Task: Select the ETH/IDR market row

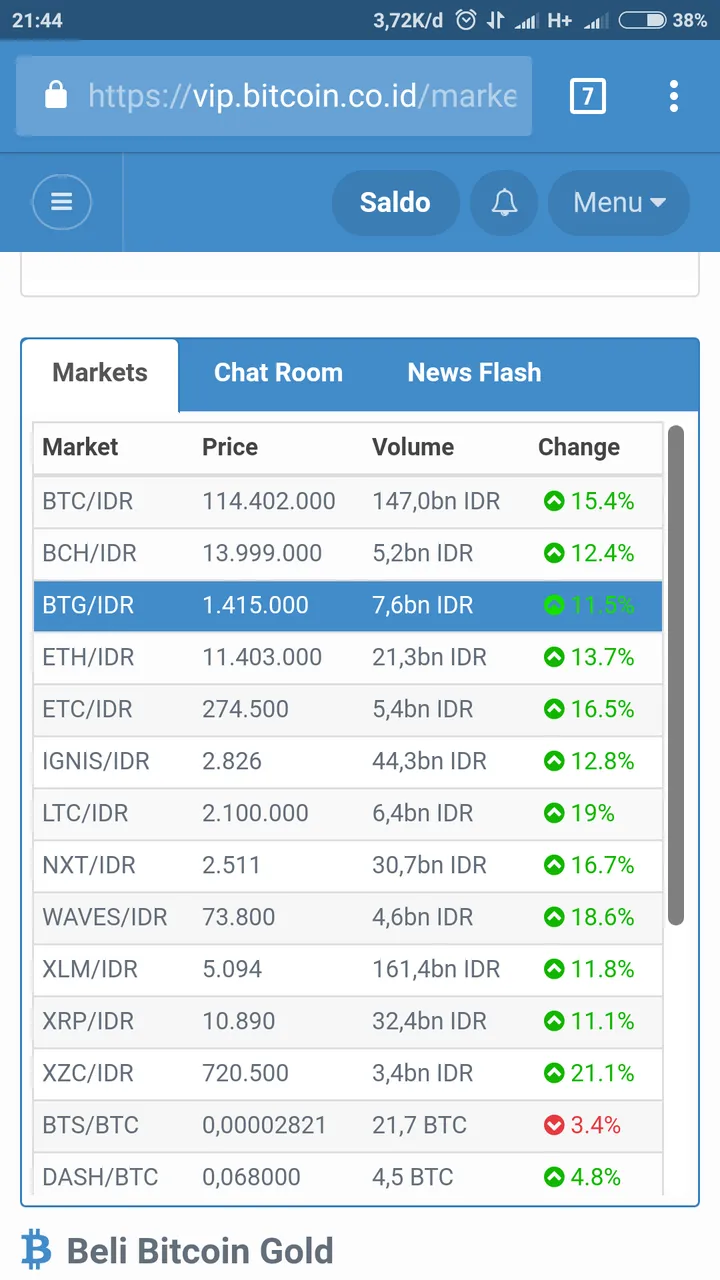Action: [x=348, y=657]
